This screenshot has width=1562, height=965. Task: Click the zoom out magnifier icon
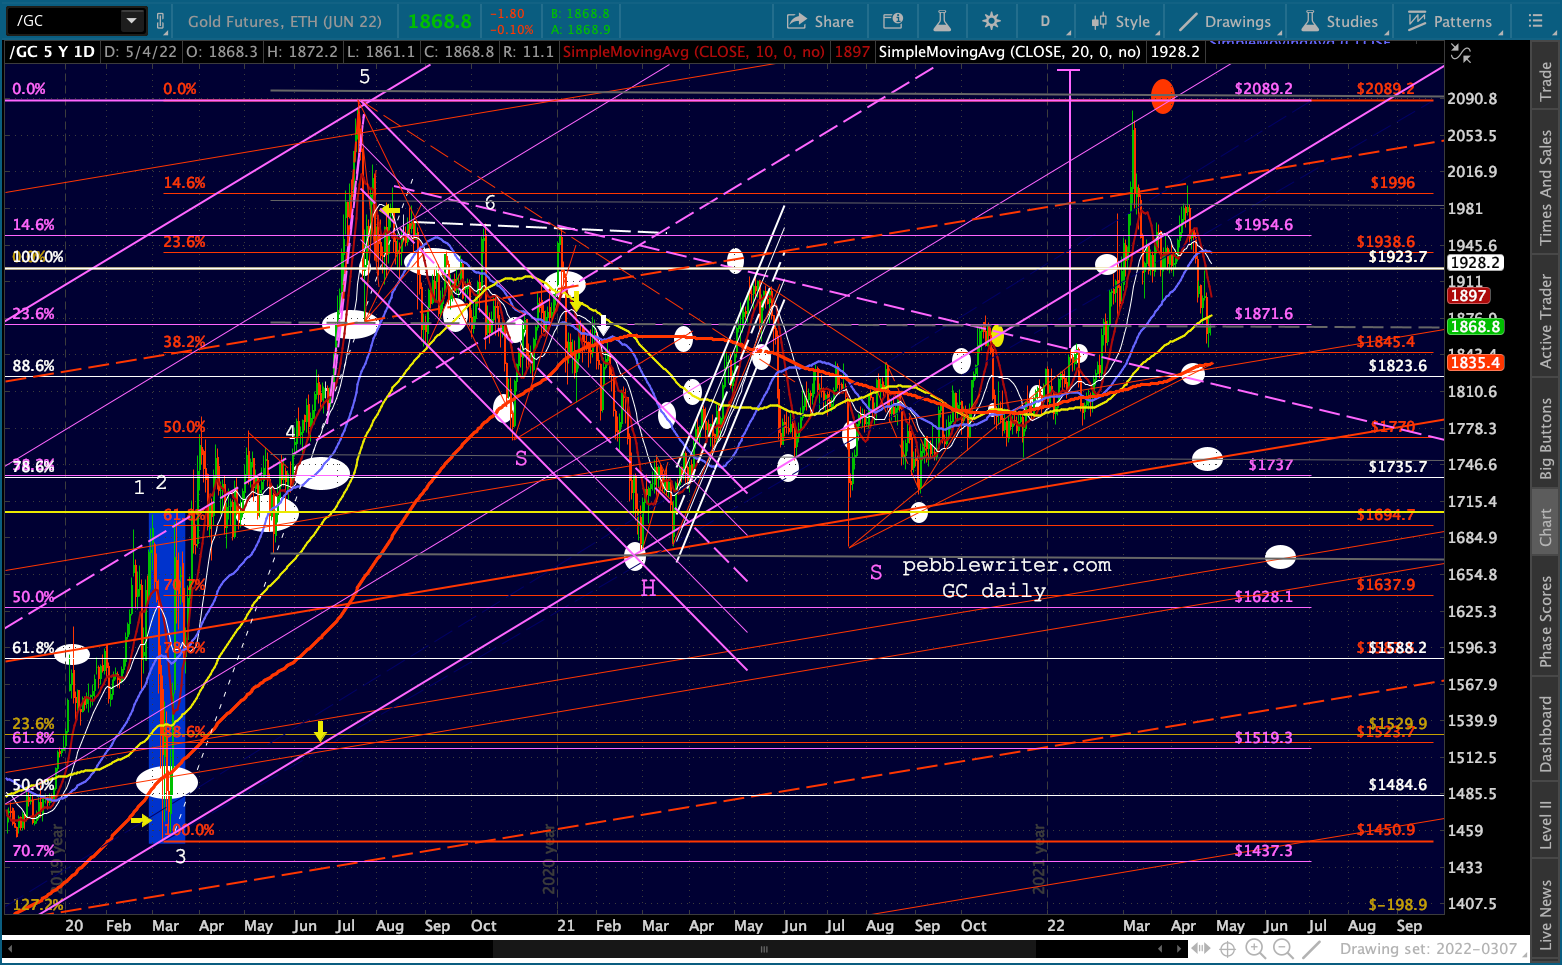(1283, 949)
